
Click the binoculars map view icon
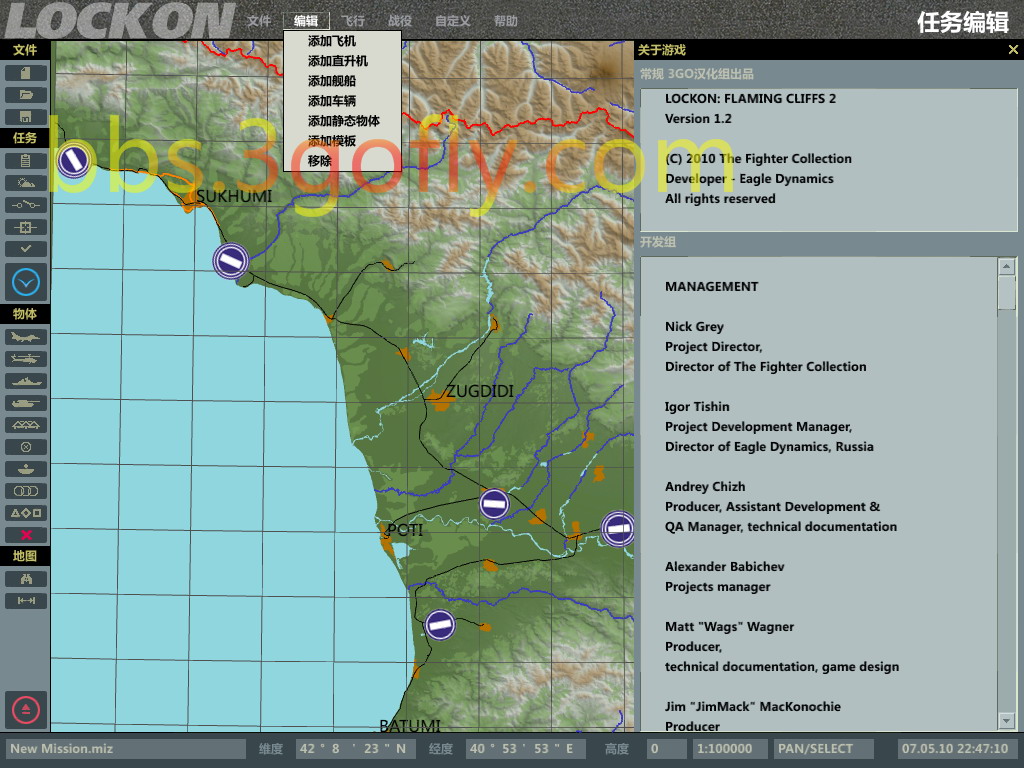point(25,579)
